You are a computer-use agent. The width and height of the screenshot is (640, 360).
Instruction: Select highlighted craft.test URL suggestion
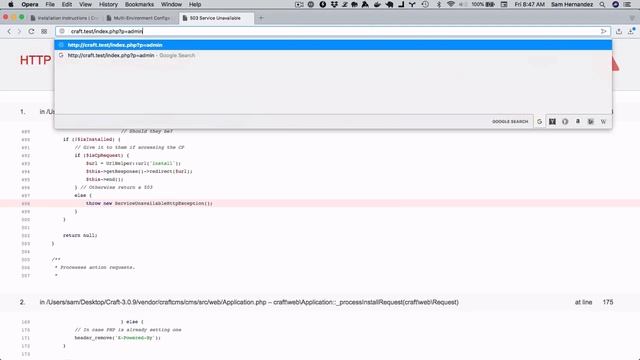coord(333,45)
